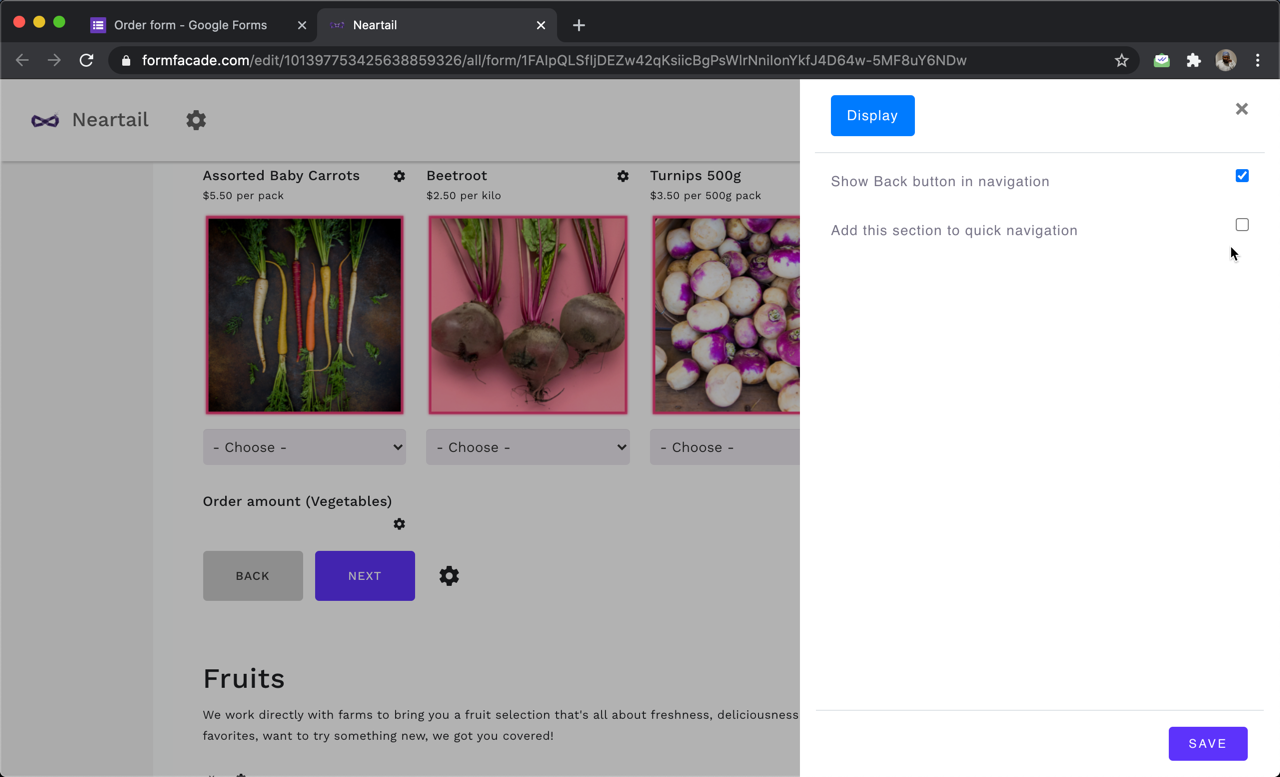Expand Choose dropdown under Assorted Baby Carrots
The width and height of the screenshot is (1280, 777).
coord(304,447)
